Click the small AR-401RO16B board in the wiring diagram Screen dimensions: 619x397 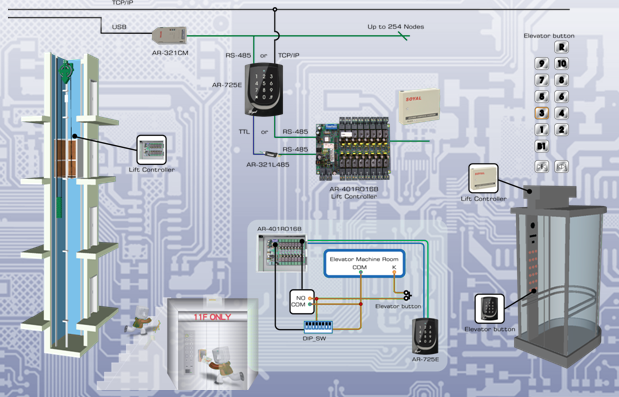pos(282,253)
